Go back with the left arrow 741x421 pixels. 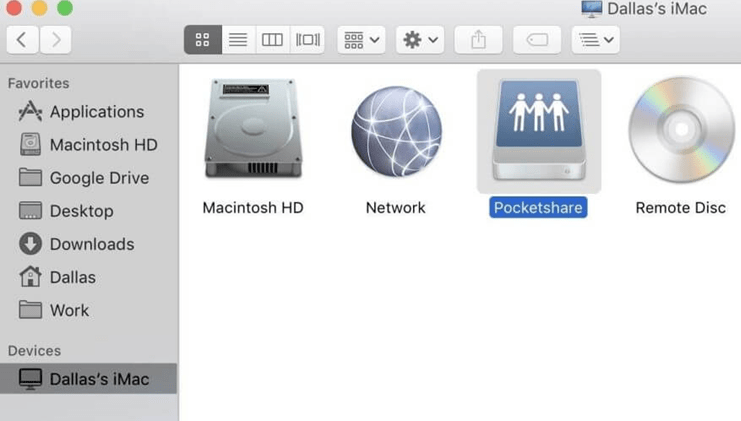[22, 40]
